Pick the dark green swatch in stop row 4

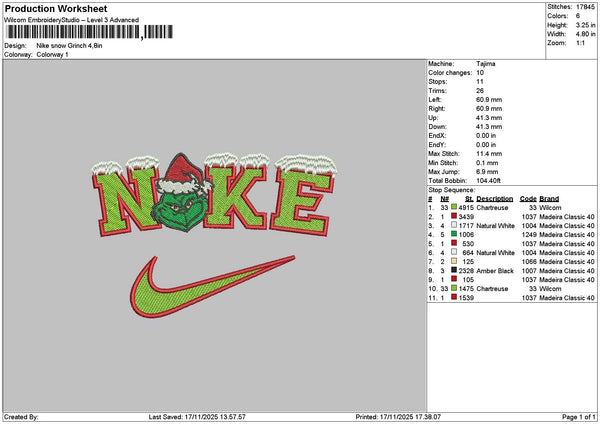click(454, 234)
